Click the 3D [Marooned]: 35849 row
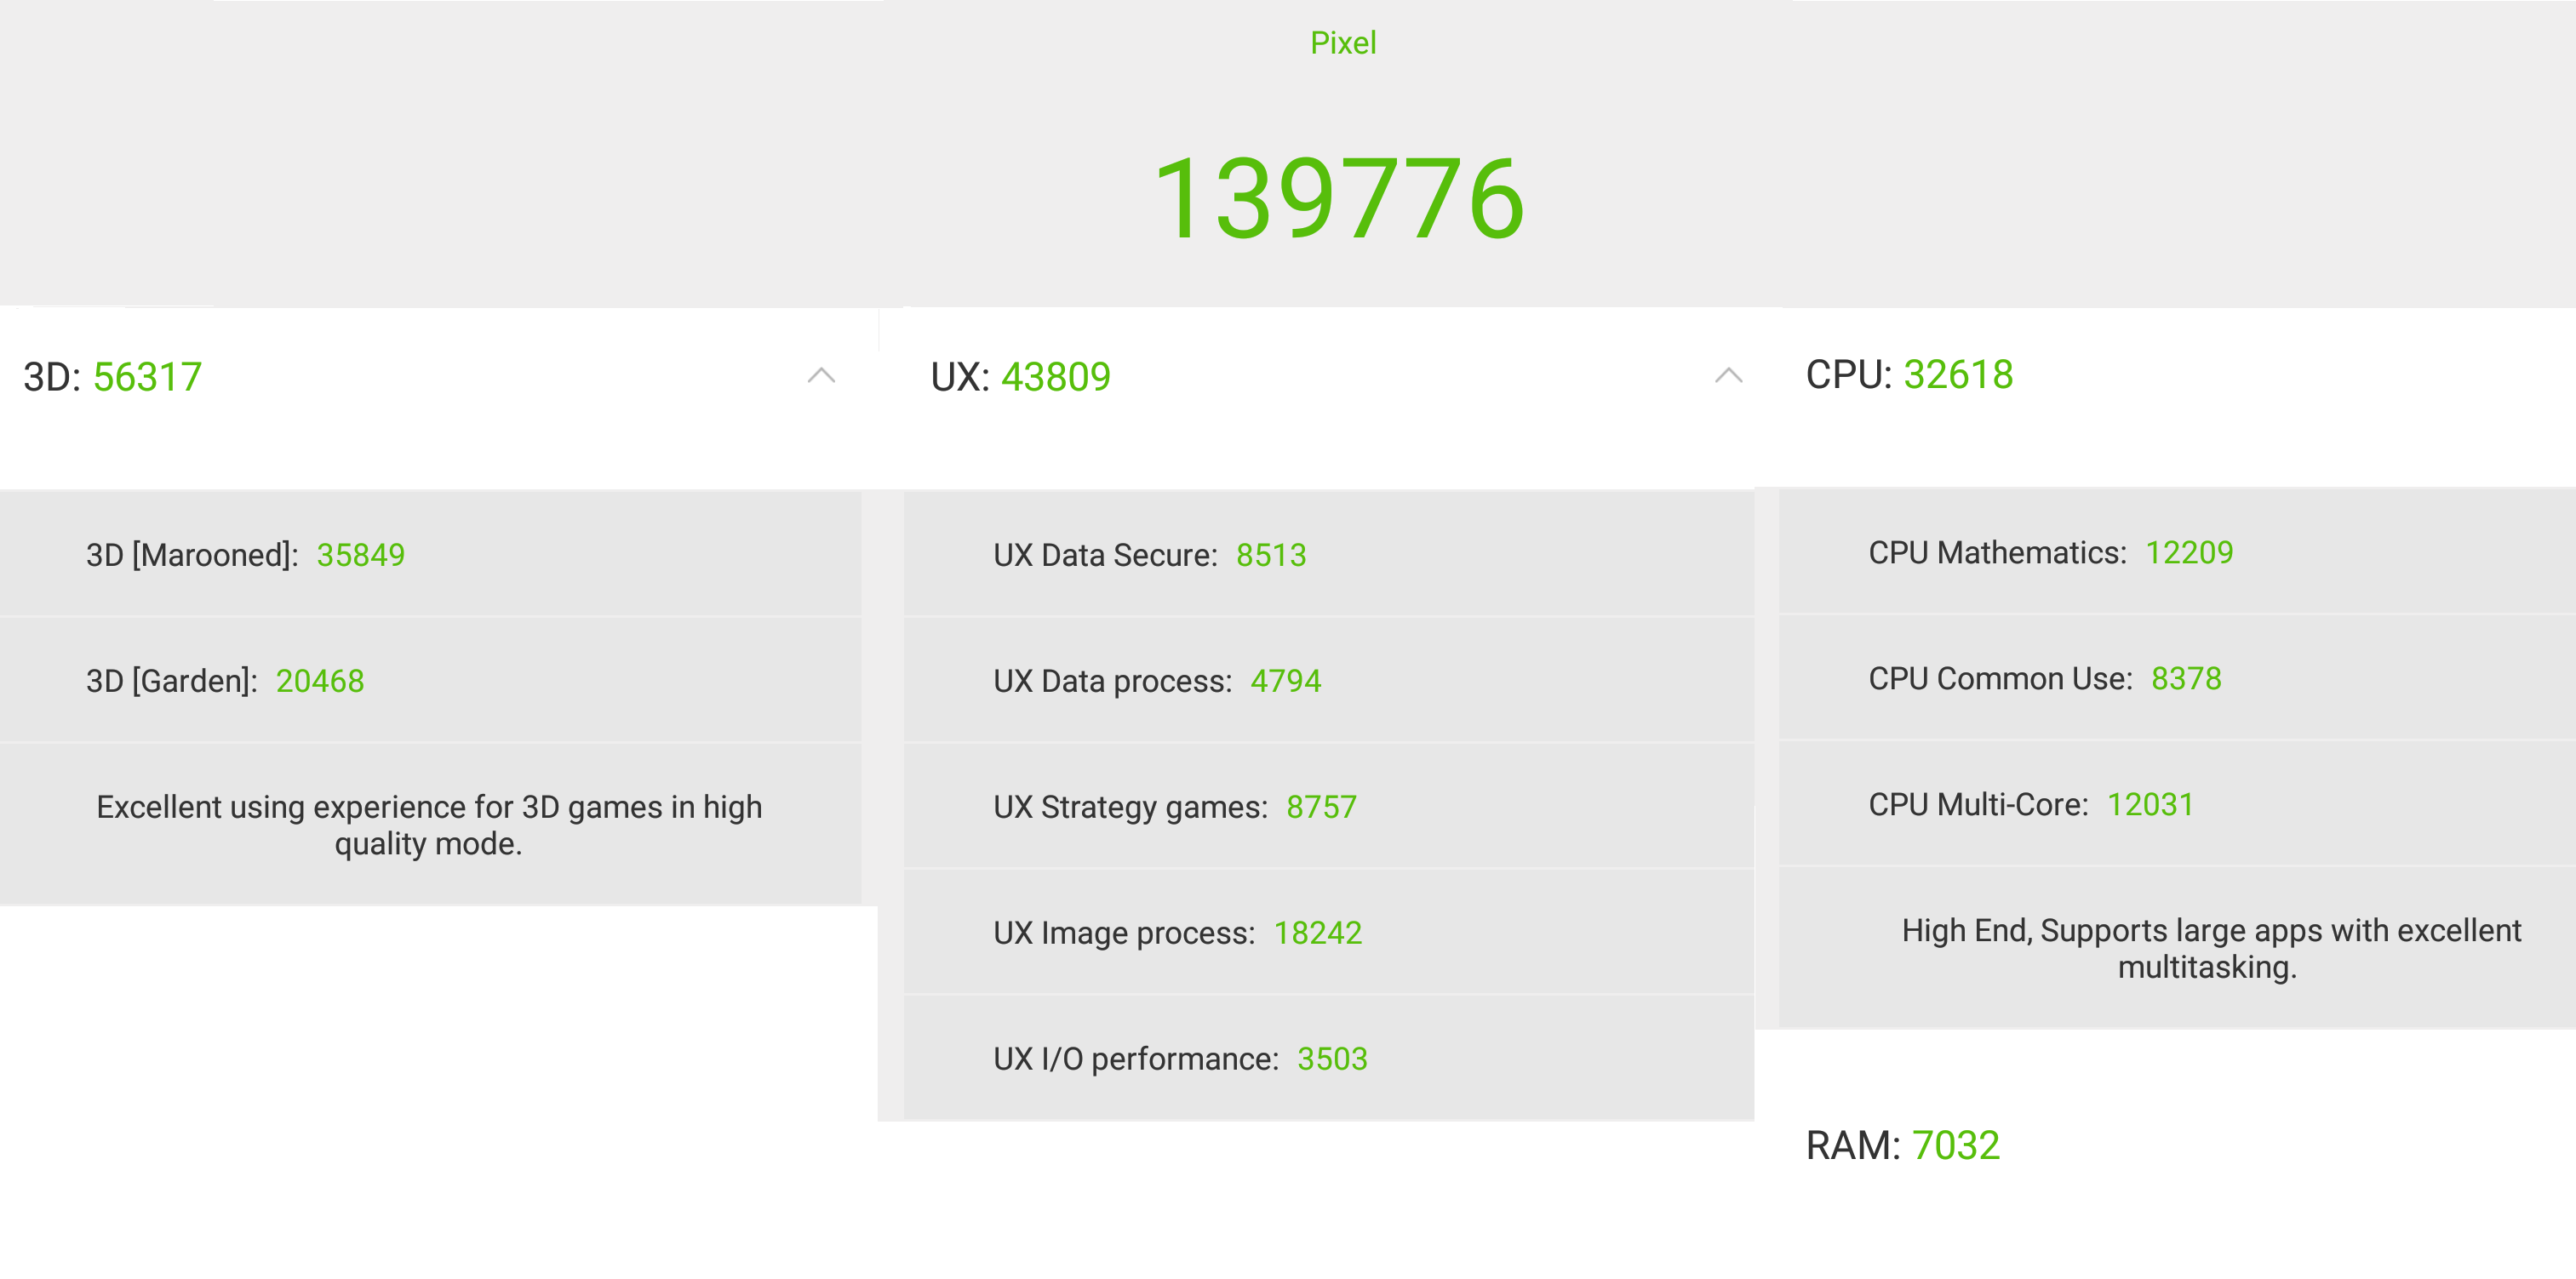Screen dimensions: 2576x1279 431,555
